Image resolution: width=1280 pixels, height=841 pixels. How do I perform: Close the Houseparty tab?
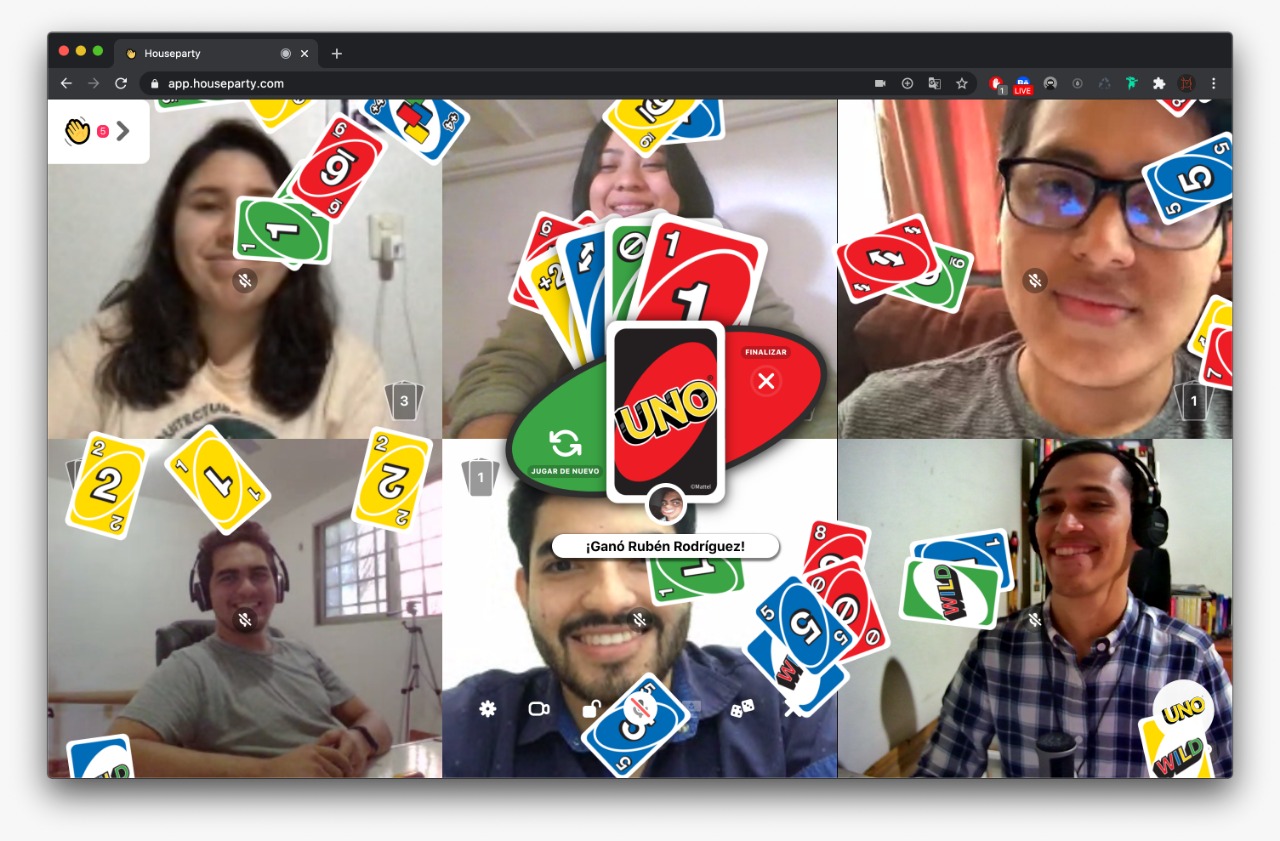(x=305, y=54)
